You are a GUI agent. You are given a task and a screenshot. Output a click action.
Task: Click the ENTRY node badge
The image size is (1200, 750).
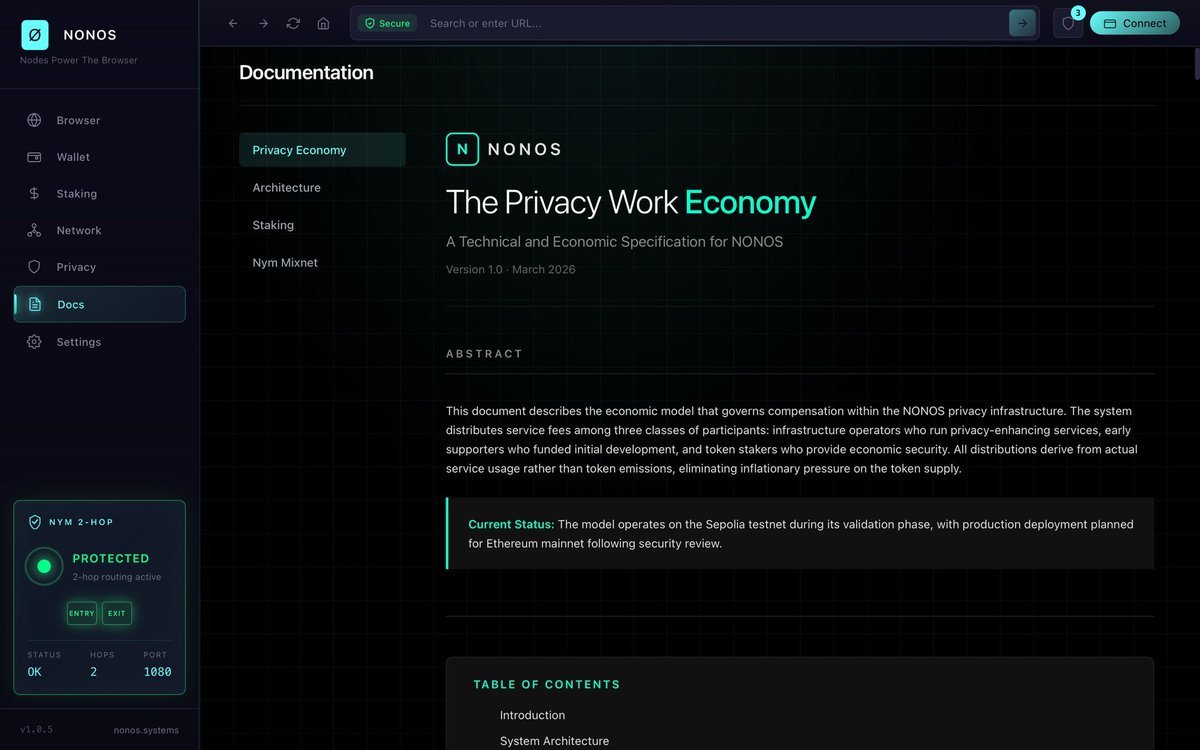[x=82, y=613]
